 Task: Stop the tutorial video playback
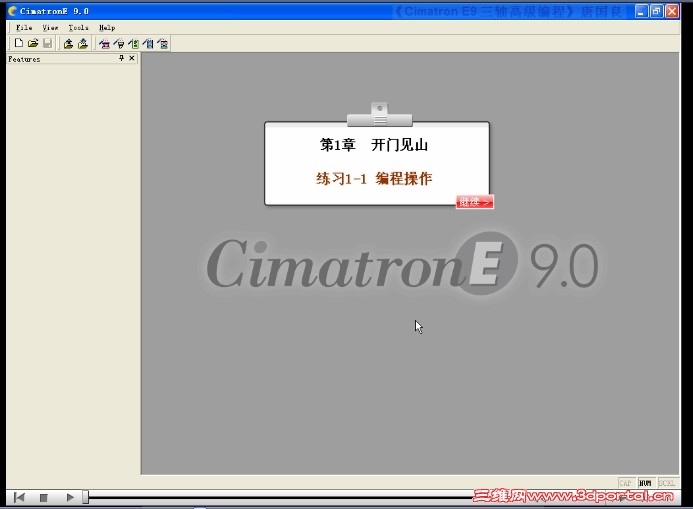(43, 498)
